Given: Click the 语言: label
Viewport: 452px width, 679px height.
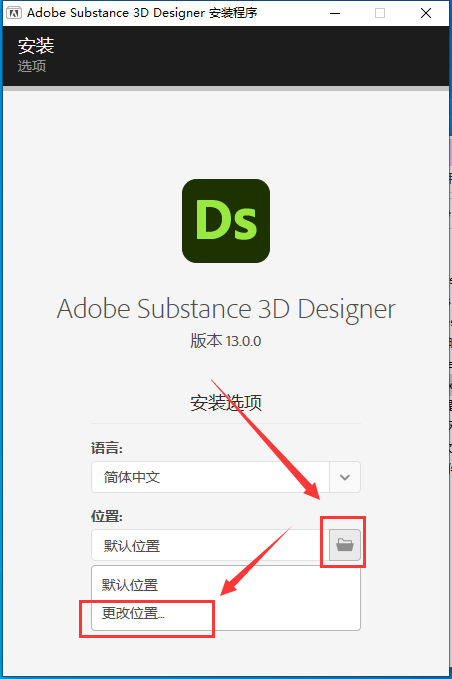Looking at the screenshot, I should tap(107, 448).
